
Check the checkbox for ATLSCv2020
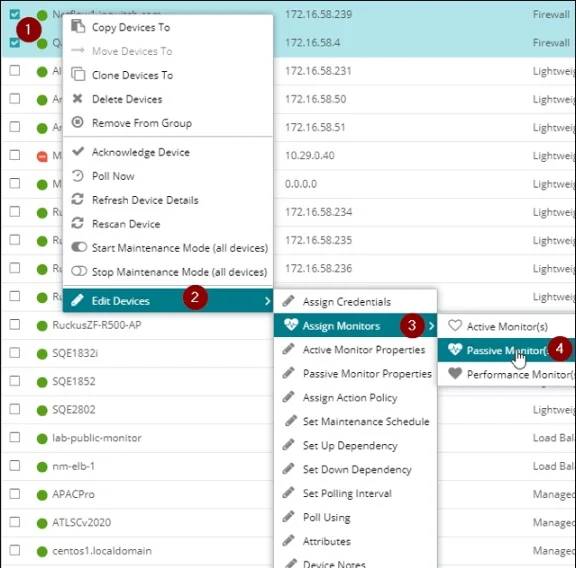[15, 522]
